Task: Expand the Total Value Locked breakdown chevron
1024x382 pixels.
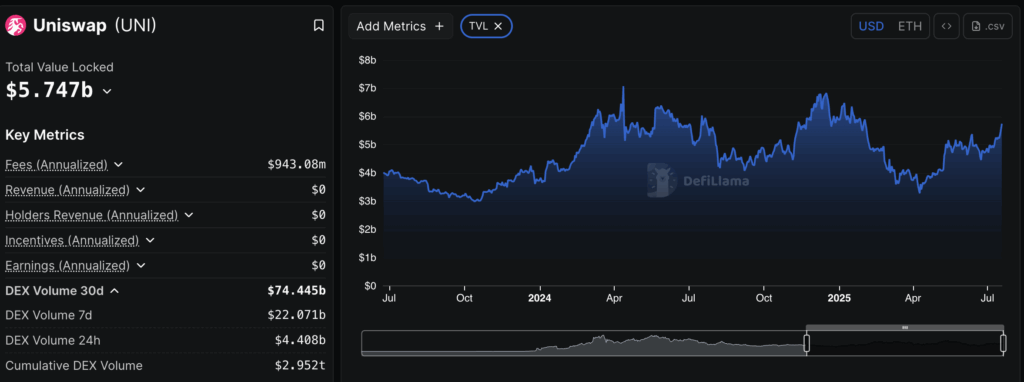Action: coord(107,91)
